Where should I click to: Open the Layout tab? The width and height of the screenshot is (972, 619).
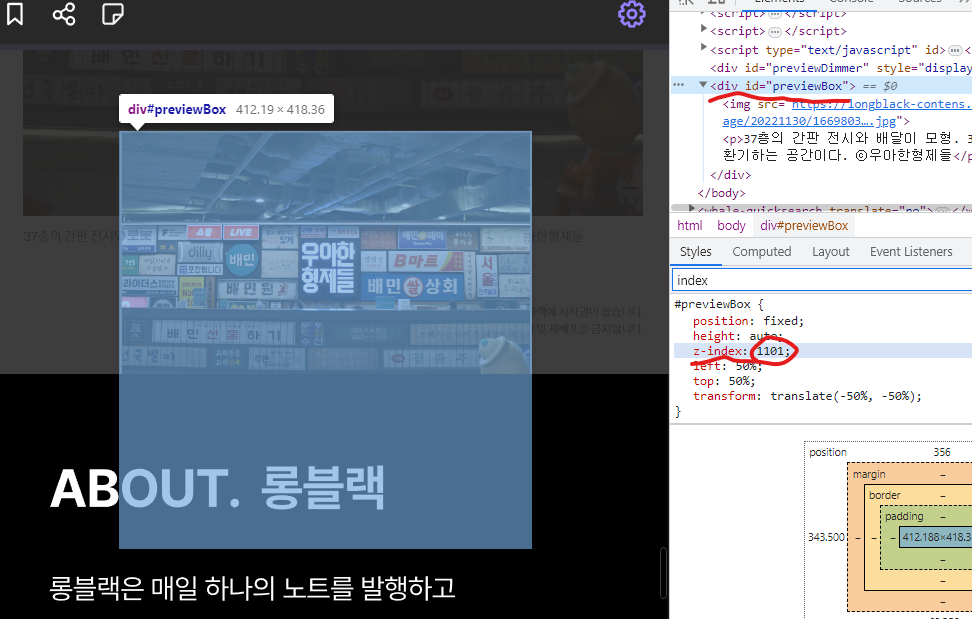(x=831, y=252)
